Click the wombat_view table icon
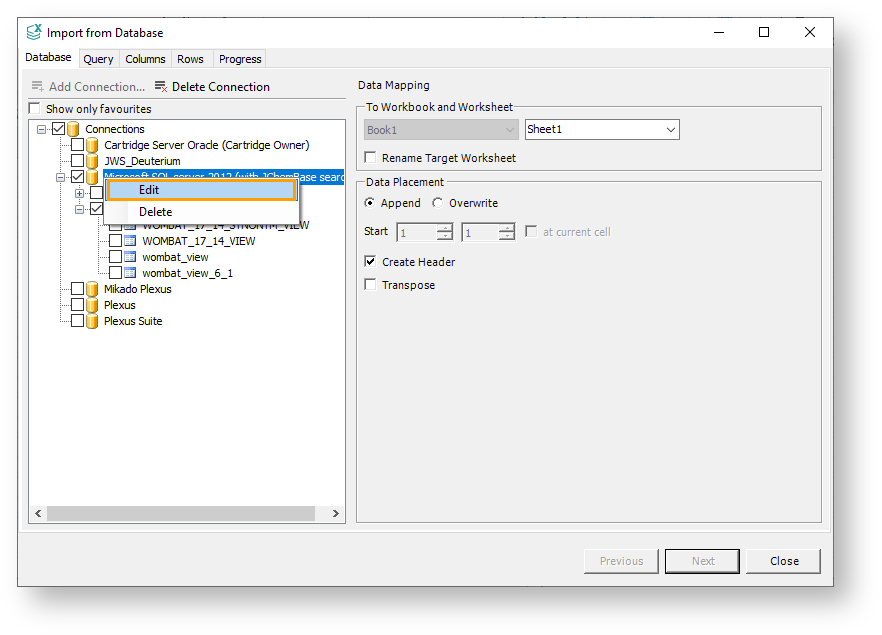 point(130,257)
